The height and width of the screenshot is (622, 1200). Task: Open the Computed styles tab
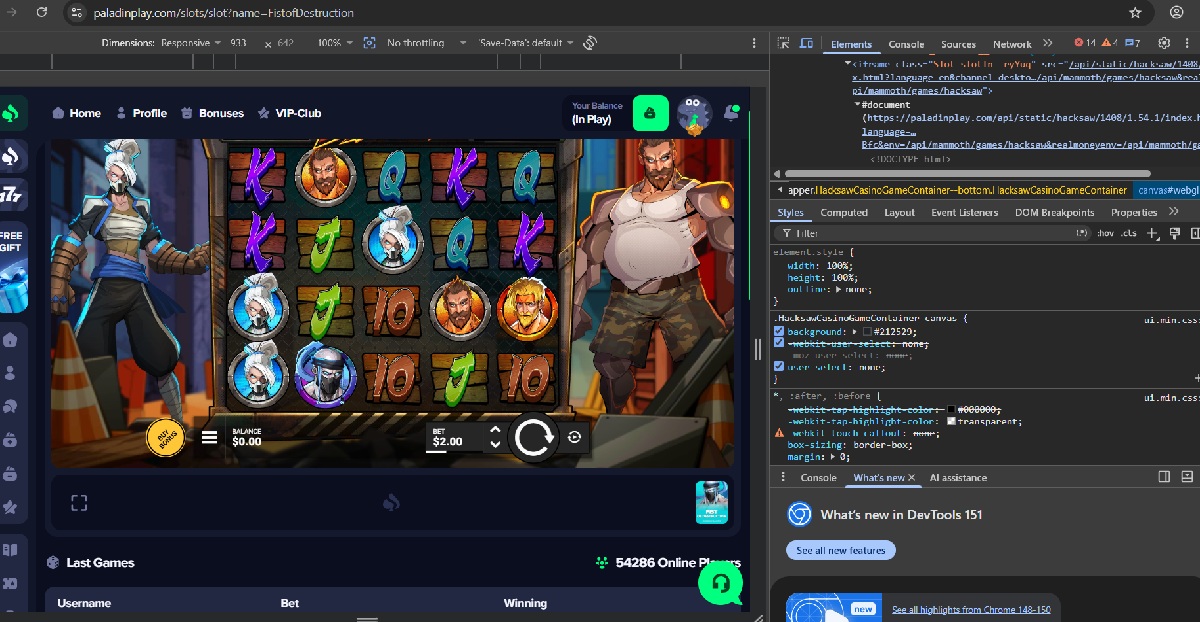[x=844, y=212]
